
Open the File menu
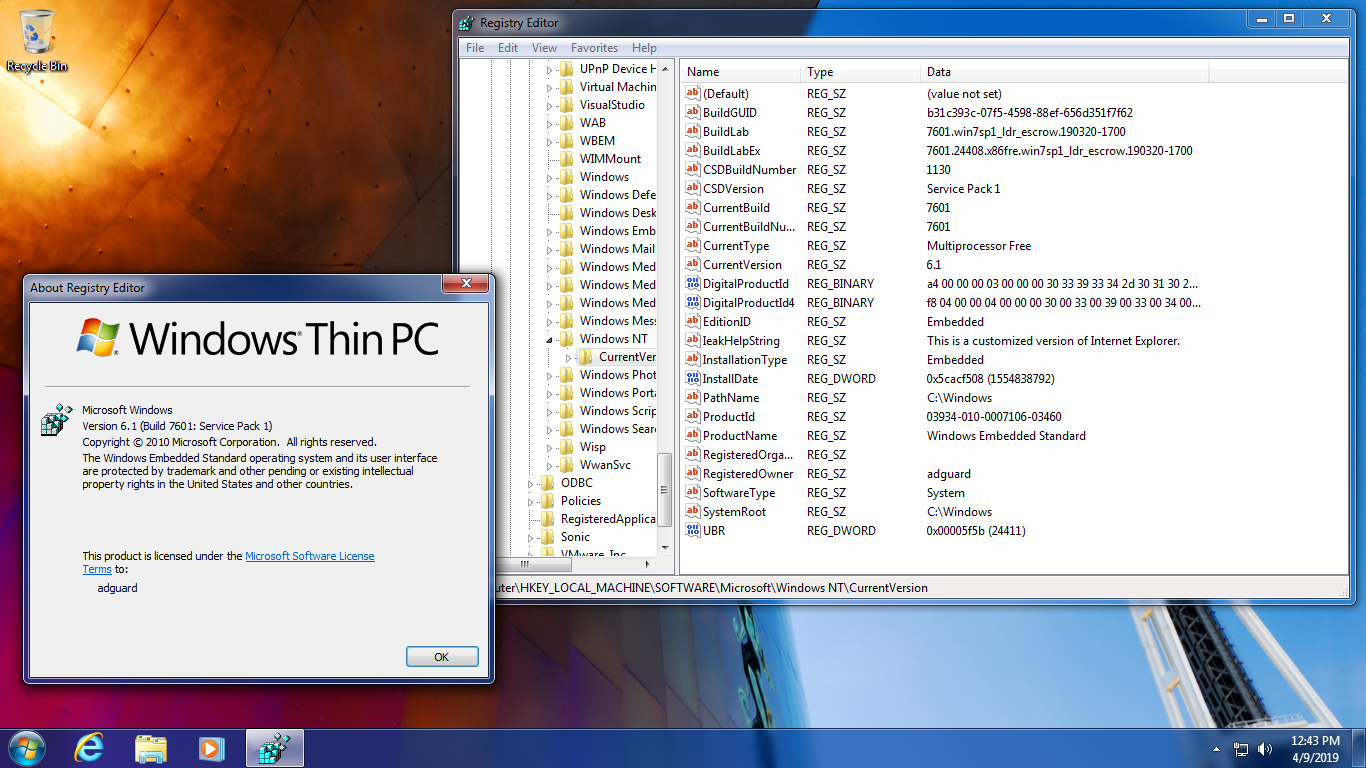tap(475, 48)
